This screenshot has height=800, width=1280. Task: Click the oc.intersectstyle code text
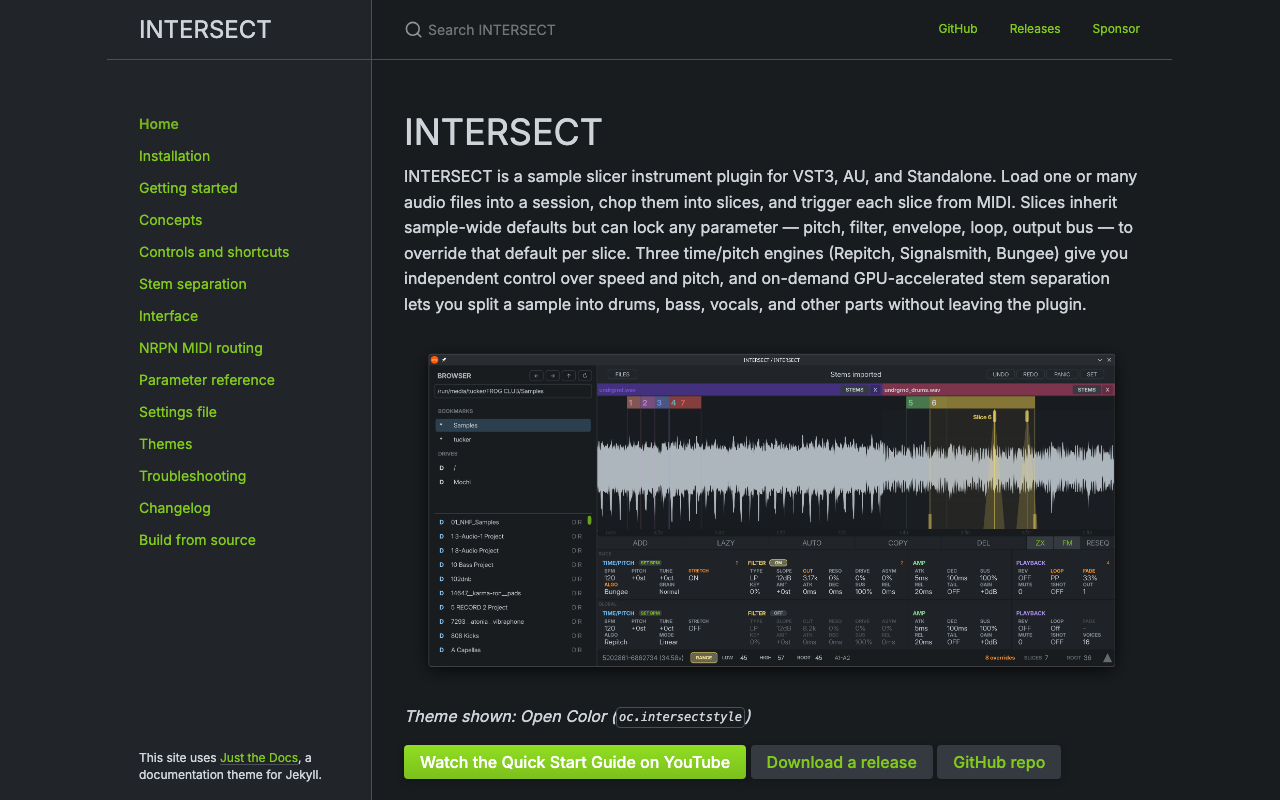tap(681, 717)
